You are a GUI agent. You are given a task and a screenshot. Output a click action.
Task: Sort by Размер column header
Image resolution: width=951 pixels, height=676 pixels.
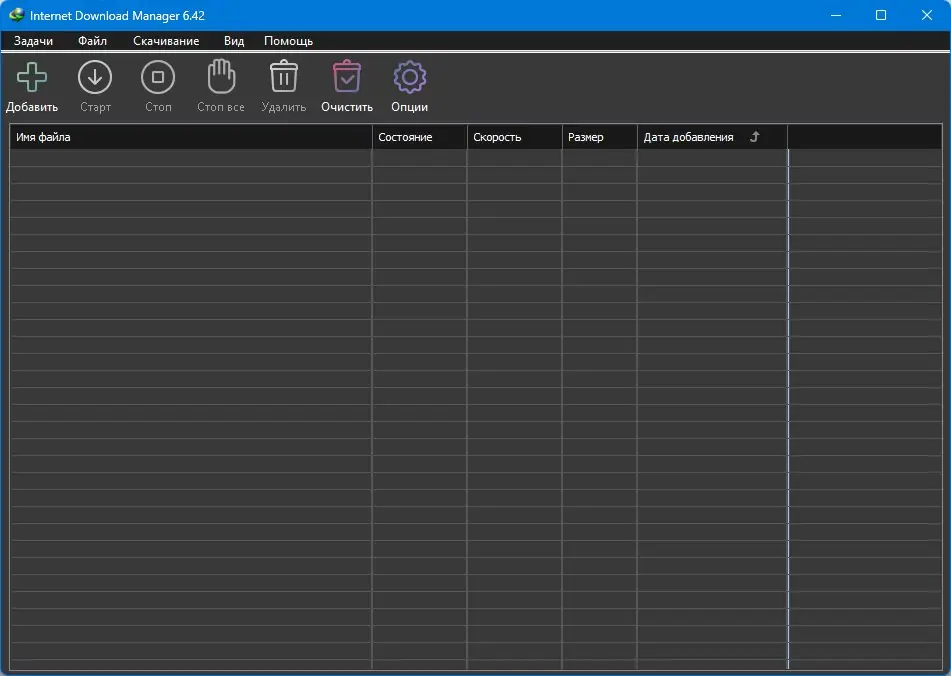(600, 137)
